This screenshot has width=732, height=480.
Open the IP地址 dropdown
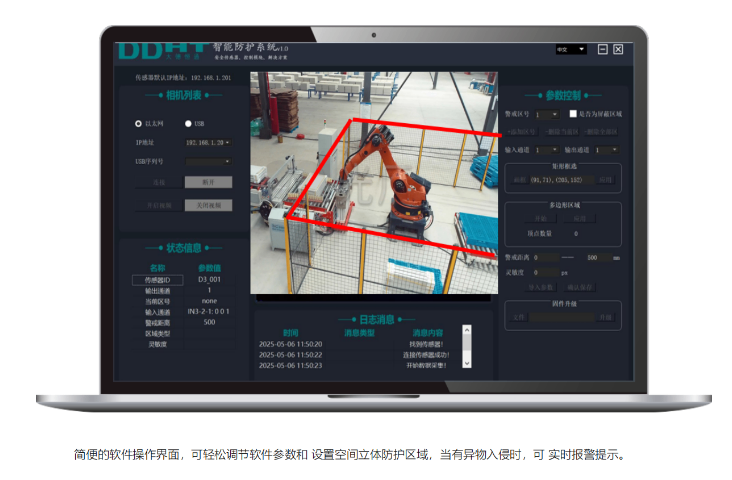pos(207,143)
